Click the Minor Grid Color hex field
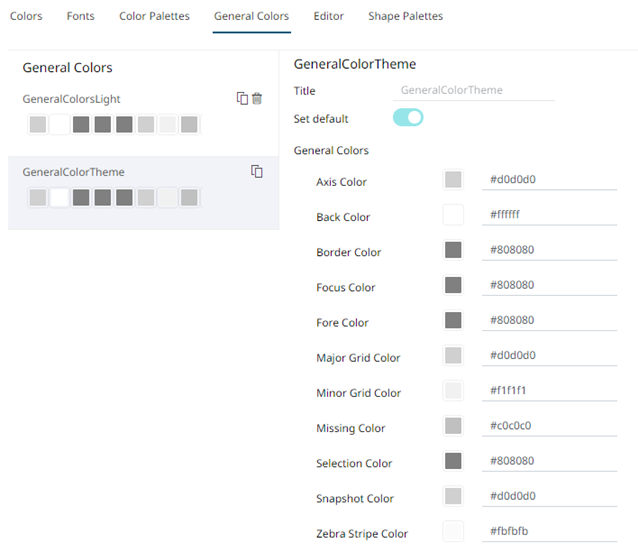 [549, 391]
